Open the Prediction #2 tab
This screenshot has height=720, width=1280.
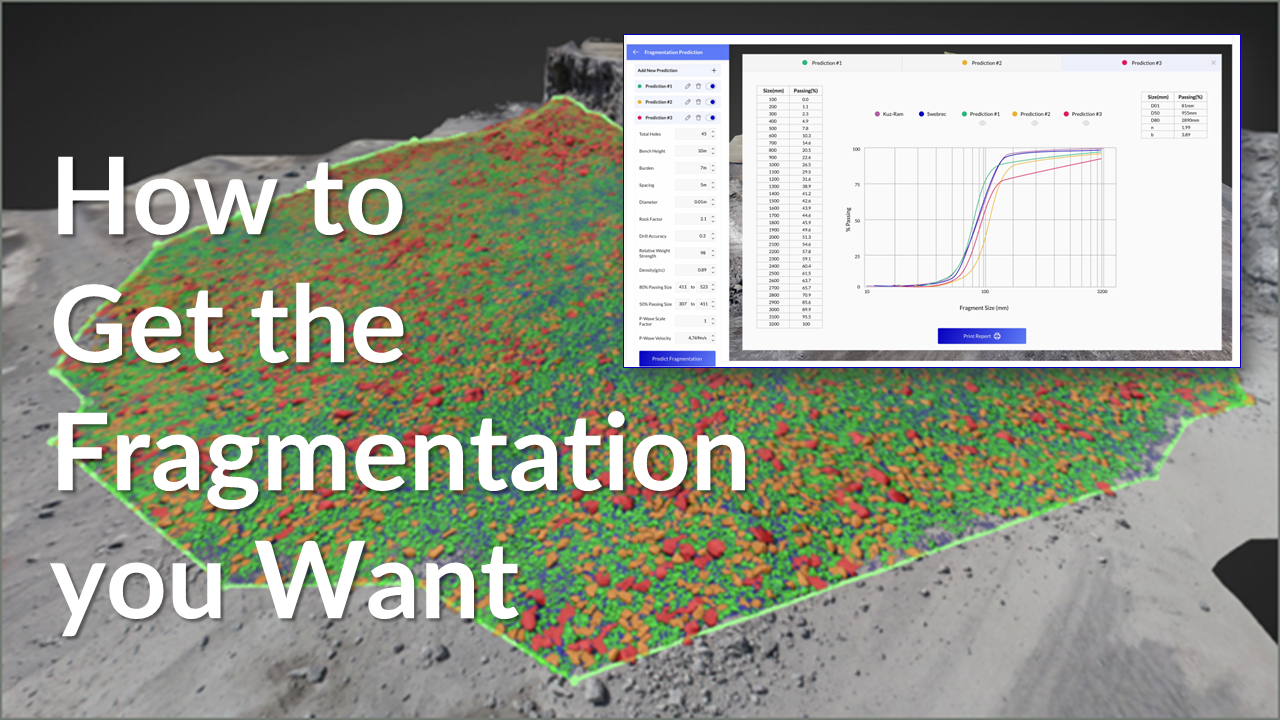(x=986, y=63)
